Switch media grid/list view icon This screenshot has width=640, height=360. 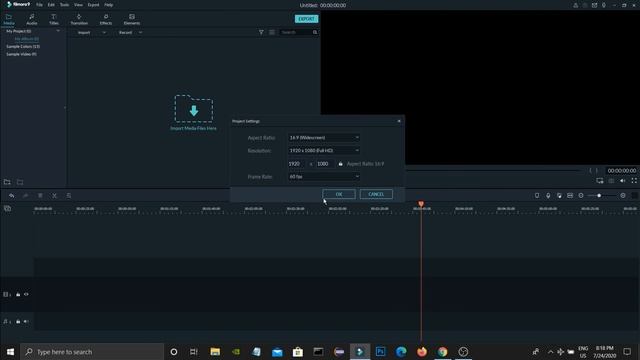(x=272, y=32)
